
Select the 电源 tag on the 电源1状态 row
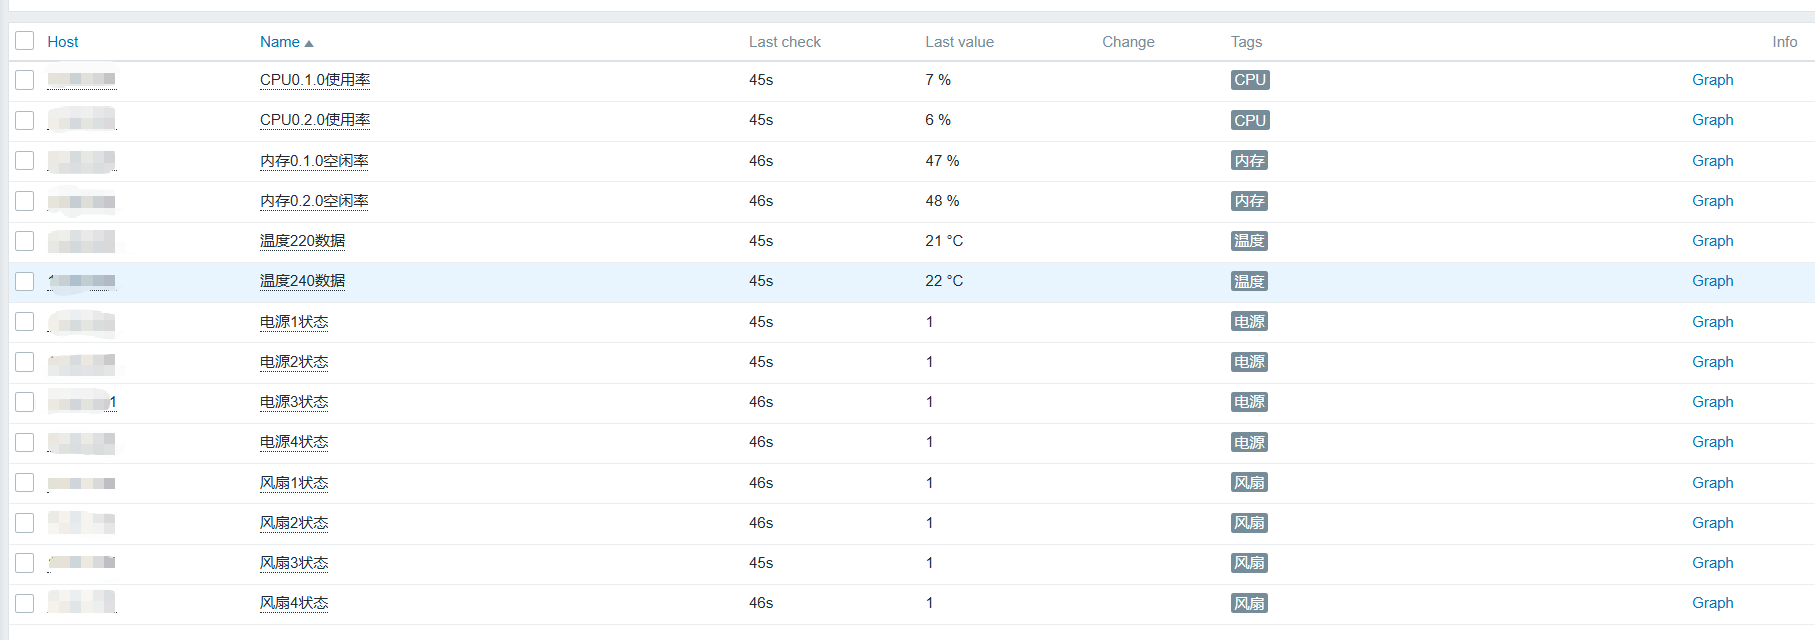point(1249,322)
